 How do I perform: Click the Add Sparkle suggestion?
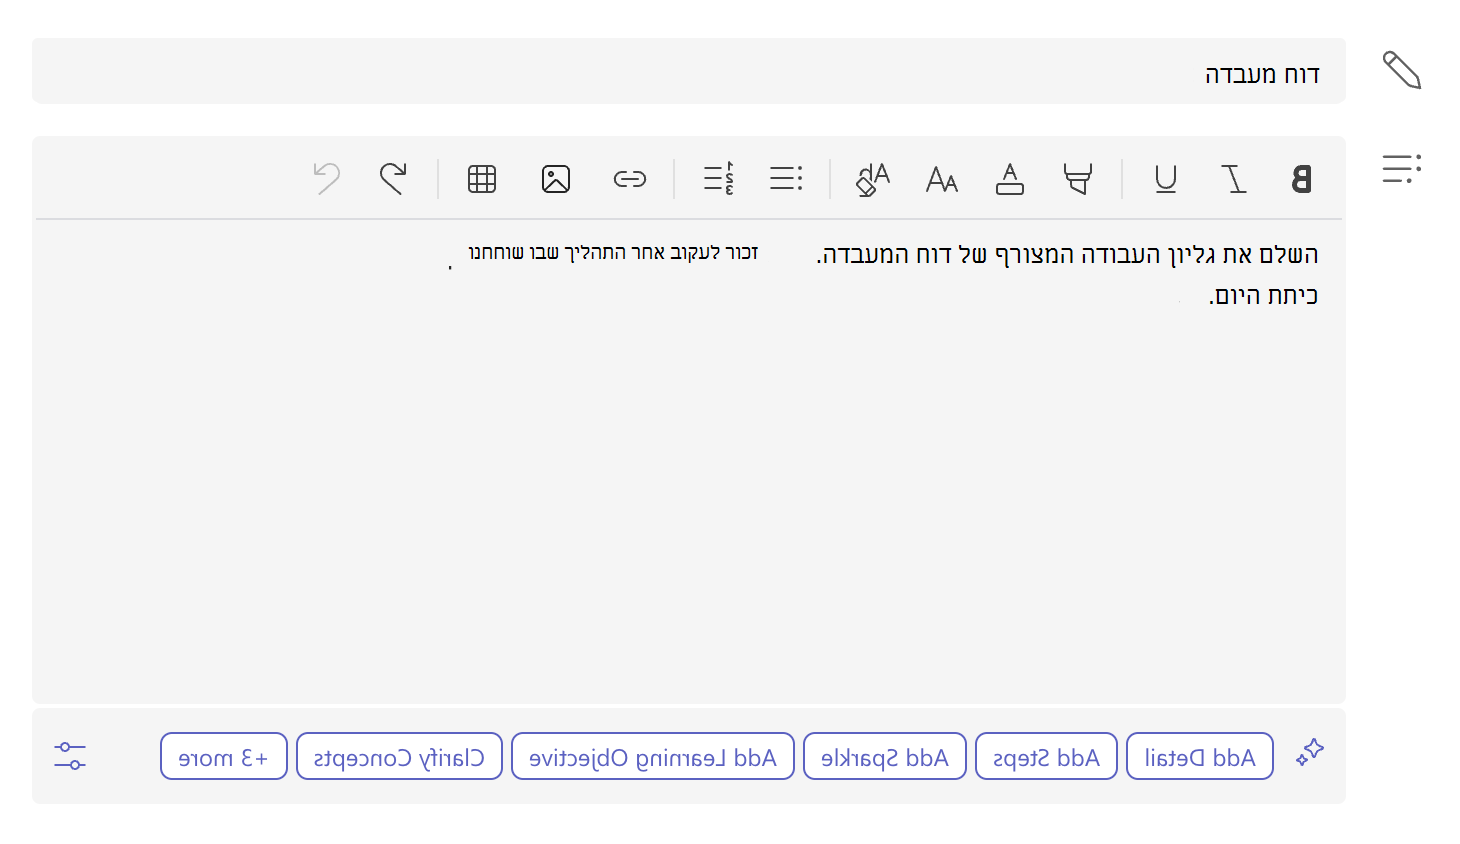885,756
